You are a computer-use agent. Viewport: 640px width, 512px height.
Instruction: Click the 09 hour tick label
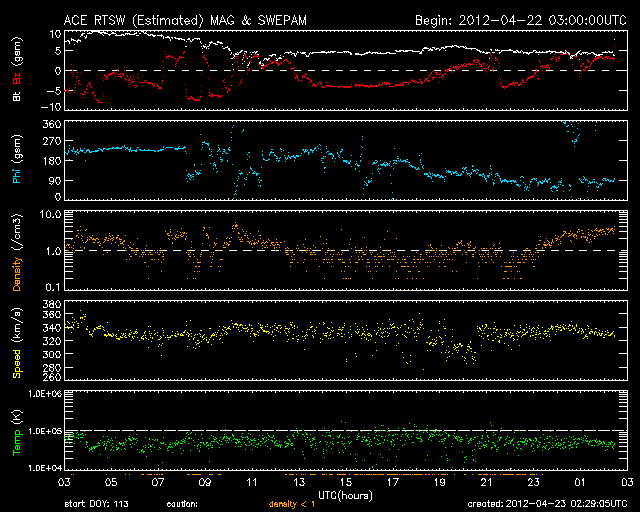coord(205,482)
